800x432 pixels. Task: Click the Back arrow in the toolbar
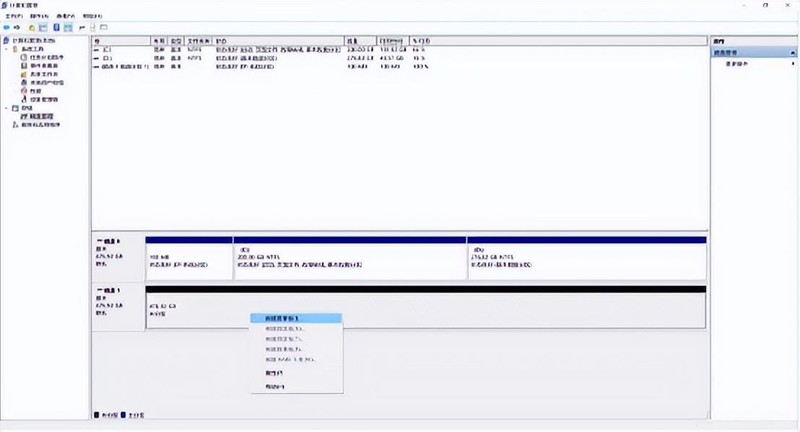pos(7,28)
